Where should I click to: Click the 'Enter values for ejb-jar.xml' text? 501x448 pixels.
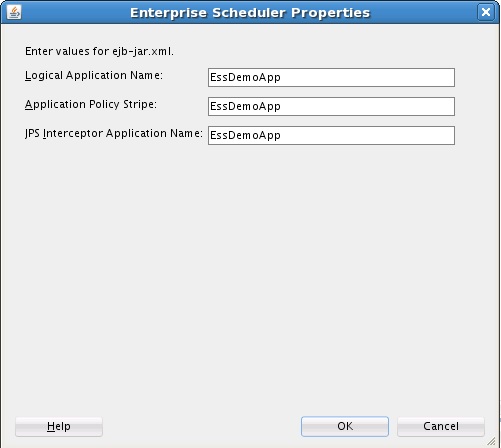pos(99,51)
